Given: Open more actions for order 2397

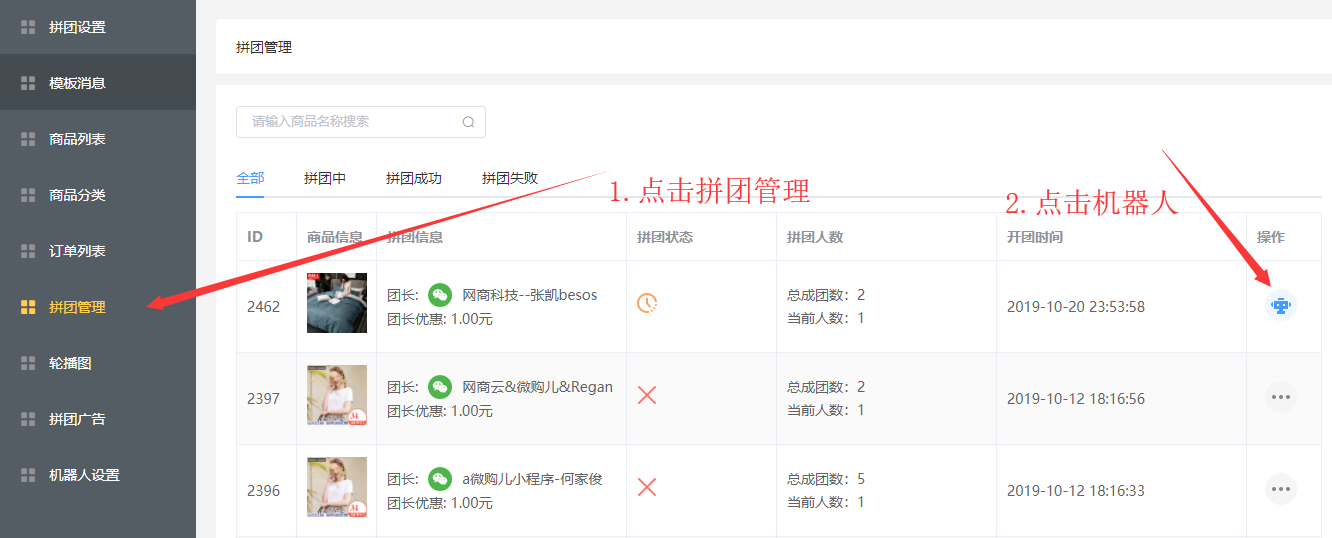Looking at the screenshot, I should tap(1281, 397).
